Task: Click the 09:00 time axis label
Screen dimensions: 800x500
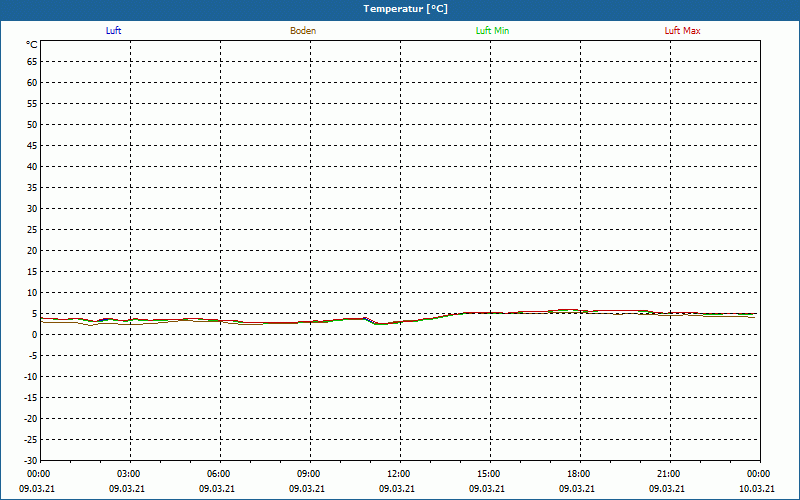Action: (308, 474)
